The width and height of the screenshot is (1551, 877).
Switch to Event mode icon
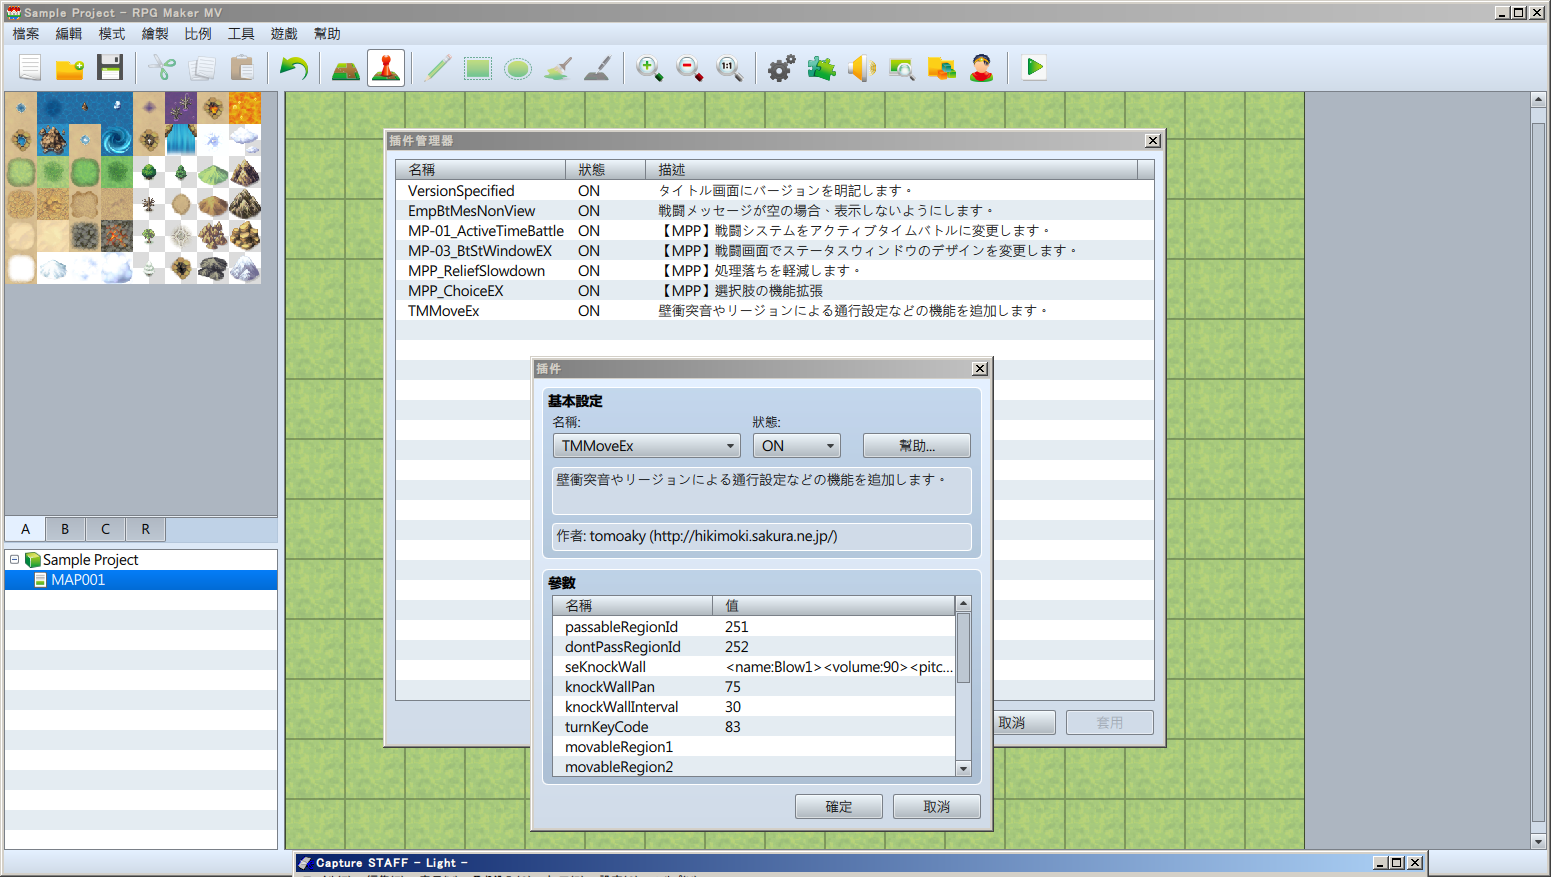(386, 68)
